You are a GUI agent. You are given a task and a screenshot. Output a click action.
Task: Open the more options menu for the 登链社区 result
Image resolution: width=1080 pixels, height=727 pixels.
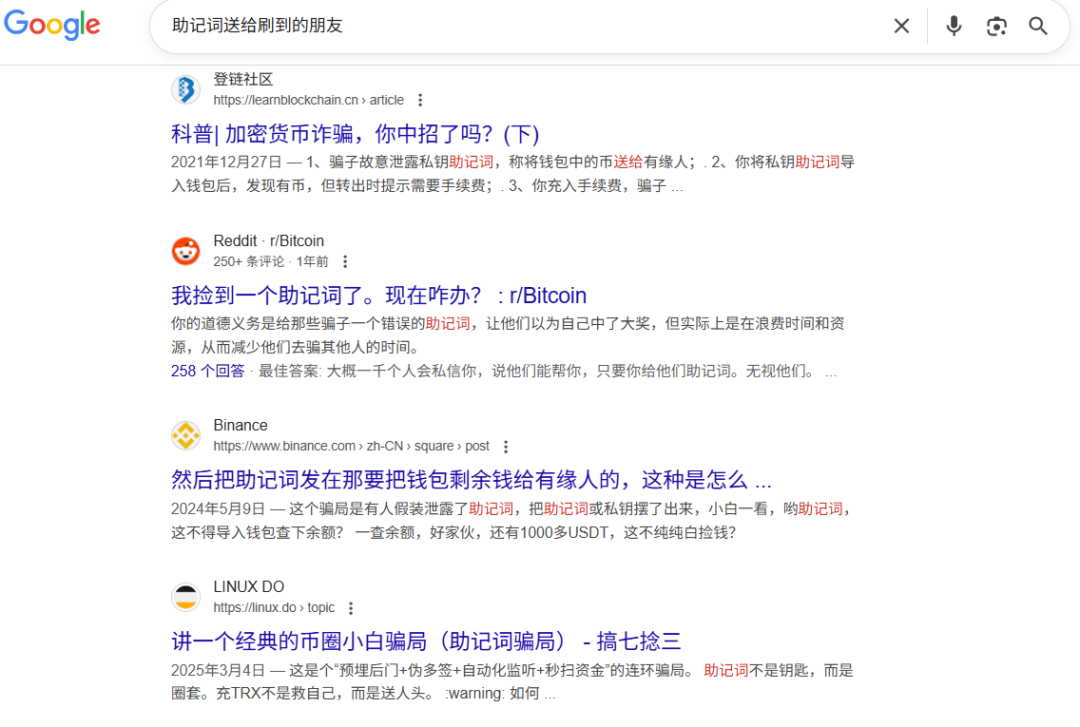click(420, 100)
